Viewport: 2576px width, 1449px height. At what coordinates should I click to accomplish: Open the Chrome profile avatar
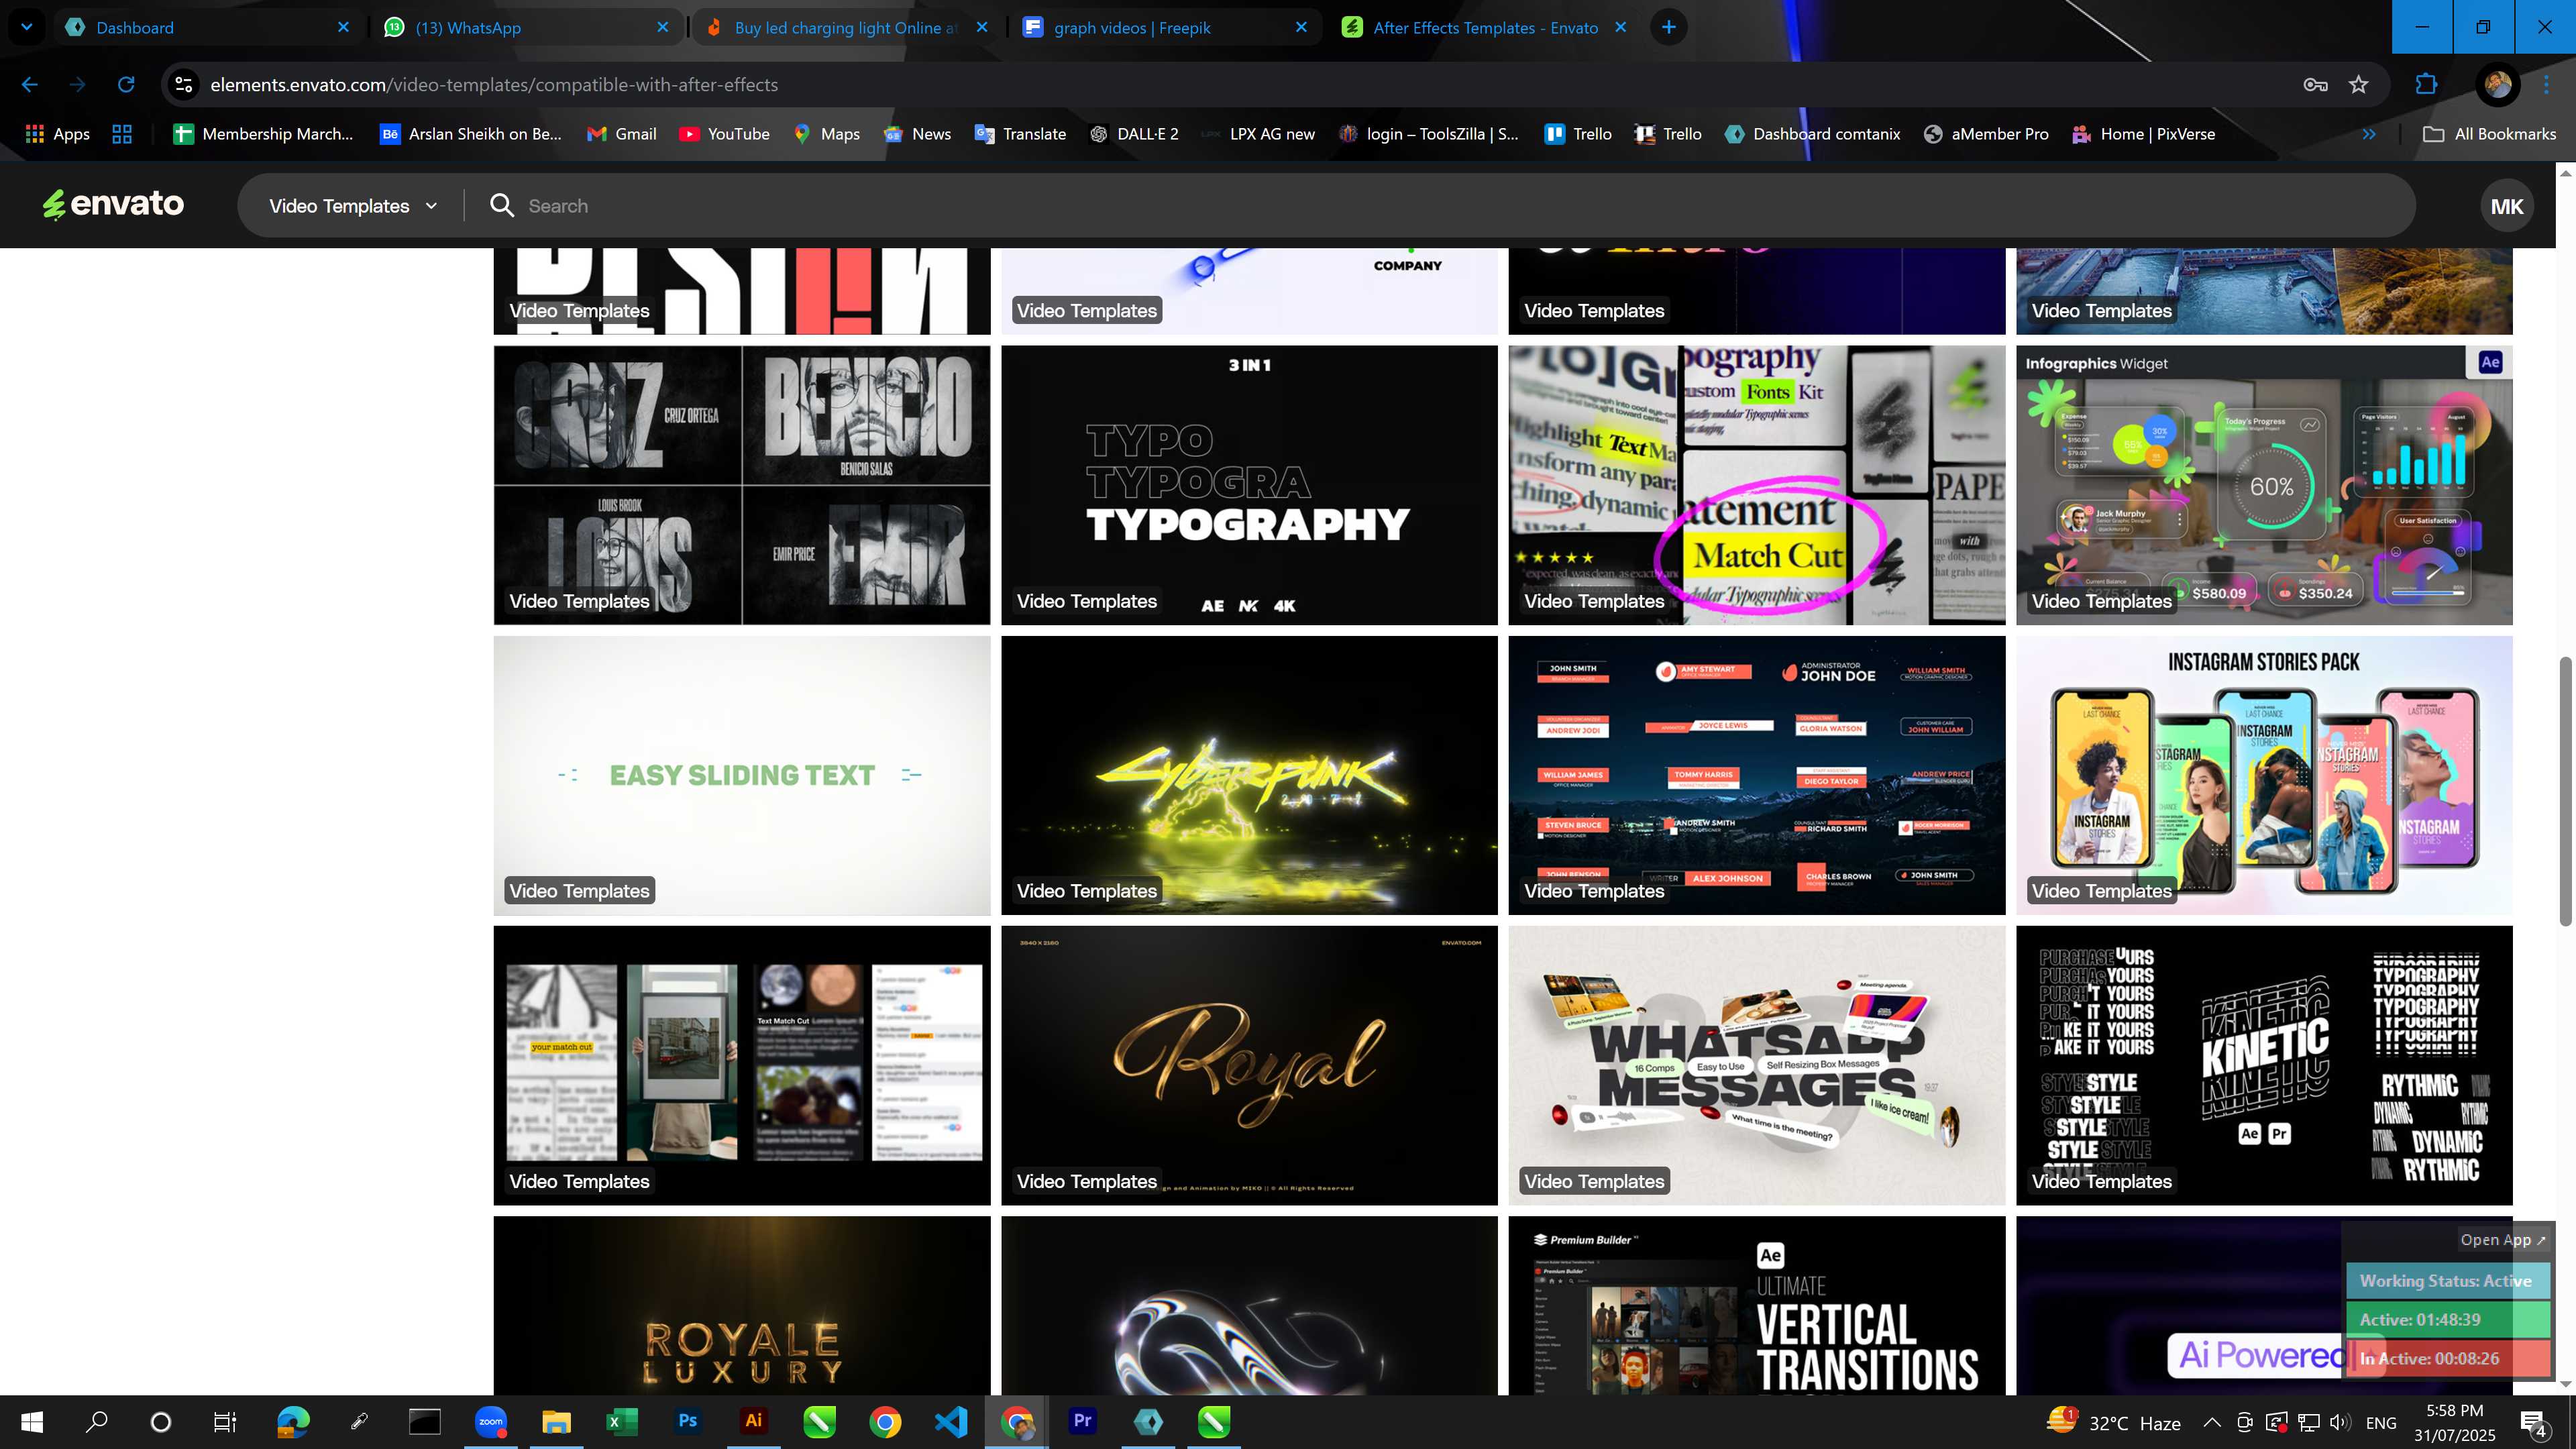pos(2497,85)
